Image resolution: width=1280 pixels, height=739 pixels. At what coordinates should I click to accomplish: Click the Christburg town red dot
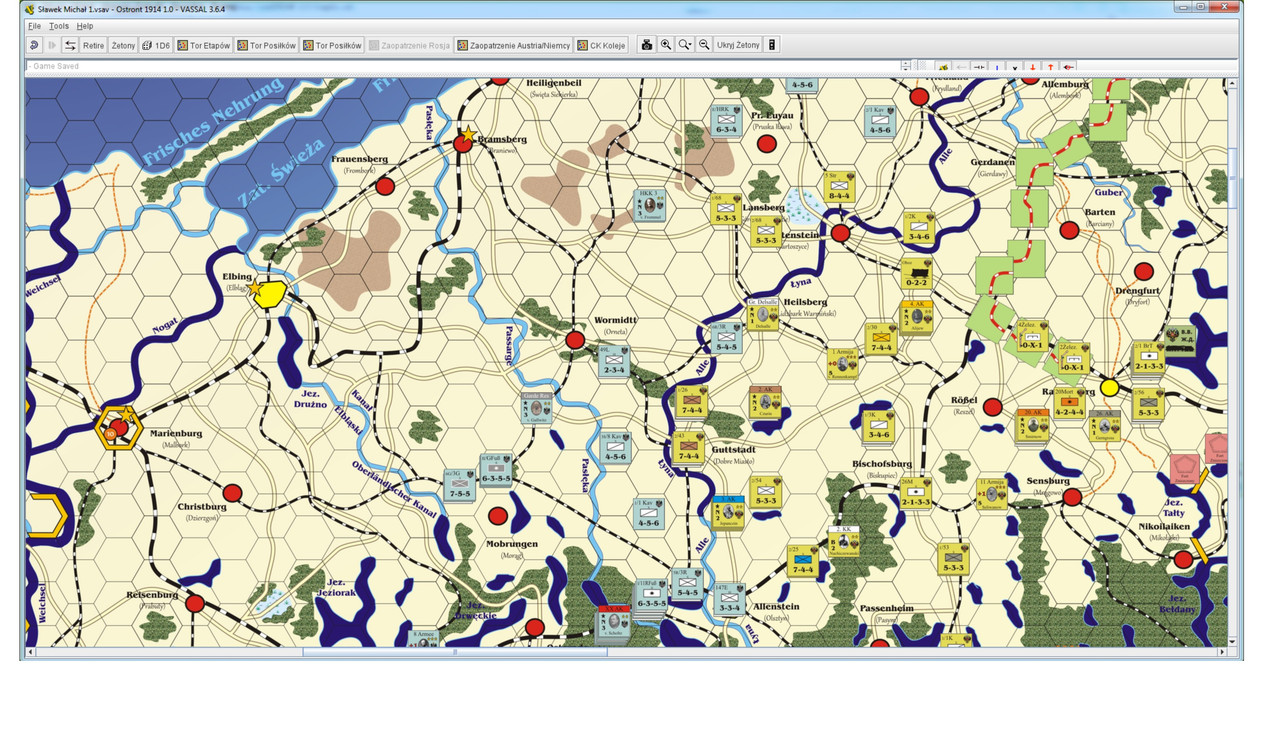233,493
